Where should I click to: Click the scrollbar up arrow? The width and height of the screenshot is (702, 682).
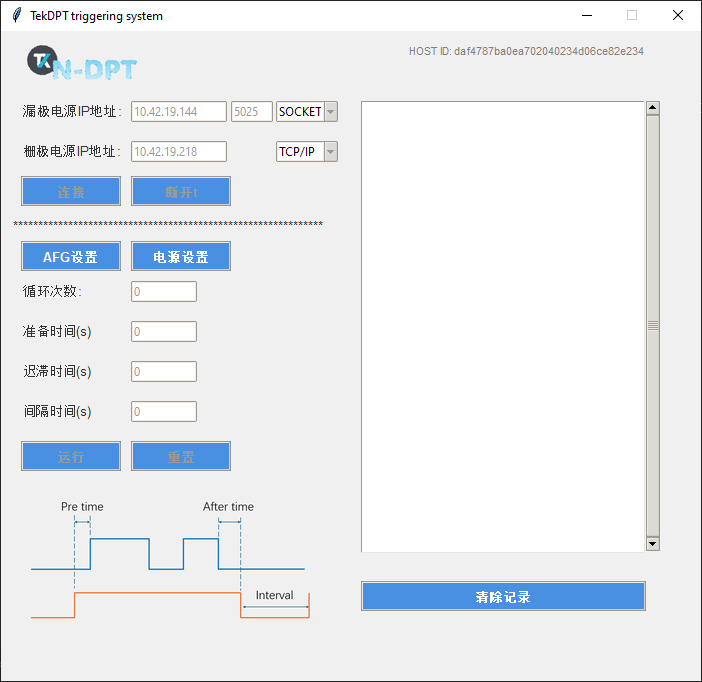(x=653, y=108)
